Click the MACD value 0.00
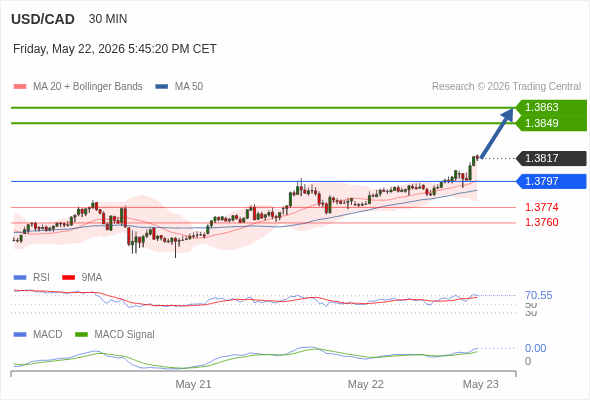 (x=535, y=348)
